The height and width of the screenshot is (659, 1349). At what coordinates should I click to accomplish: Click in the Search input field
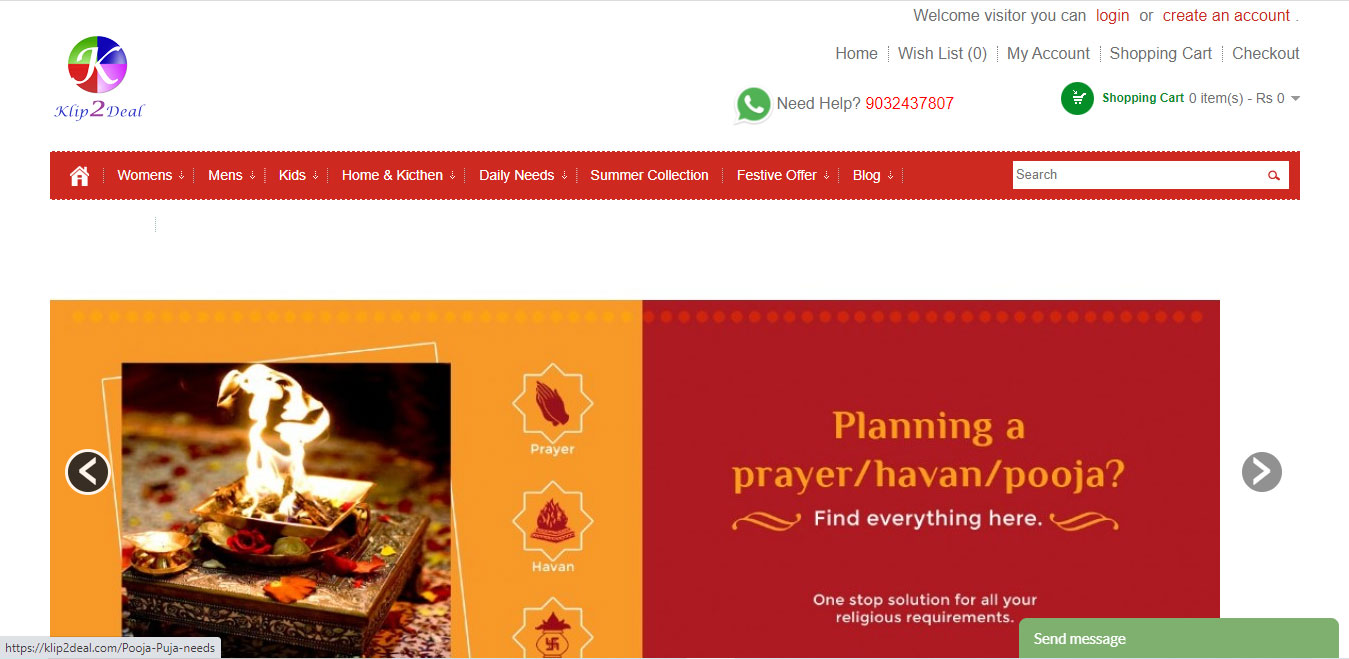click(x=1138, y=175)
